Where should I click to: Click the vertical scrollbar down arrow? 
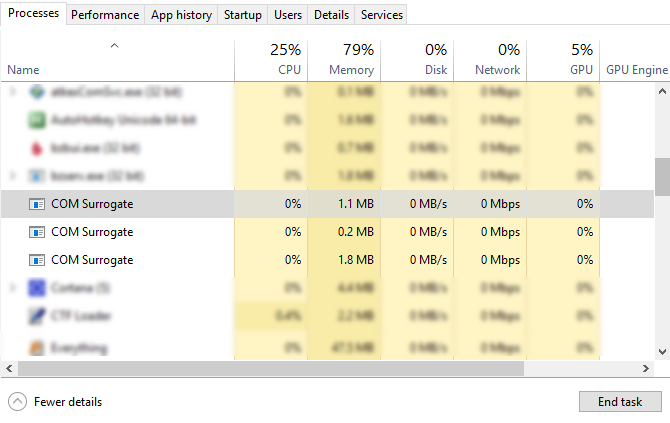click(661, 350)
